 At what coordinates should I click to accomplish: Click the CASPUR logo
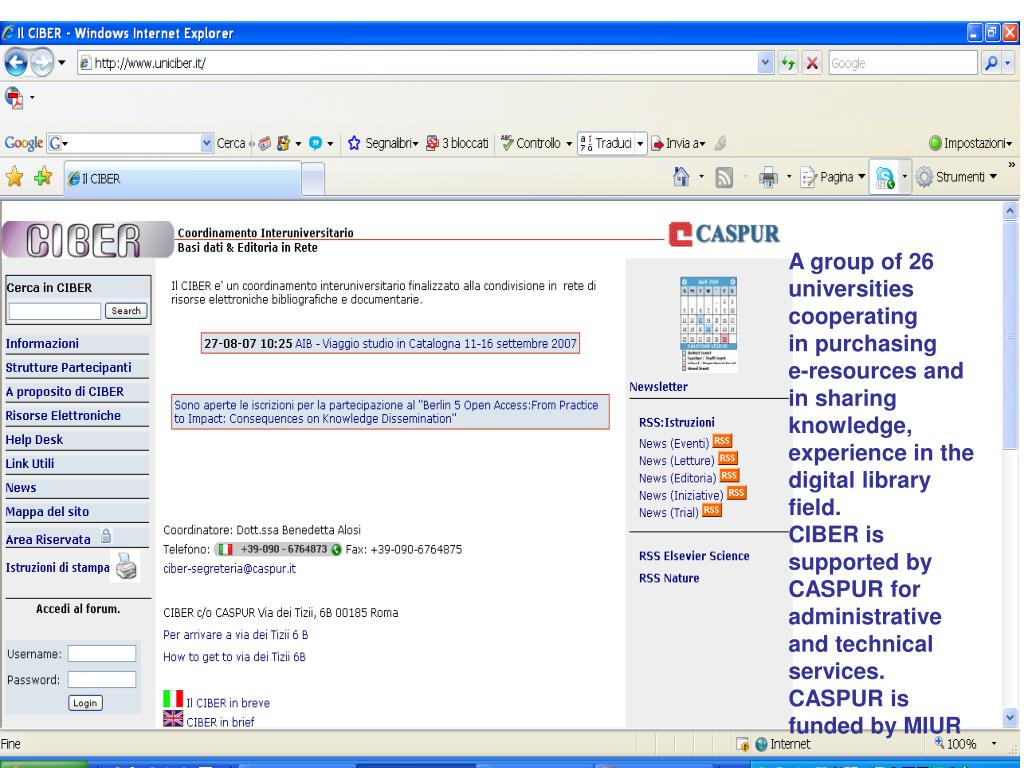click(724, 234)
